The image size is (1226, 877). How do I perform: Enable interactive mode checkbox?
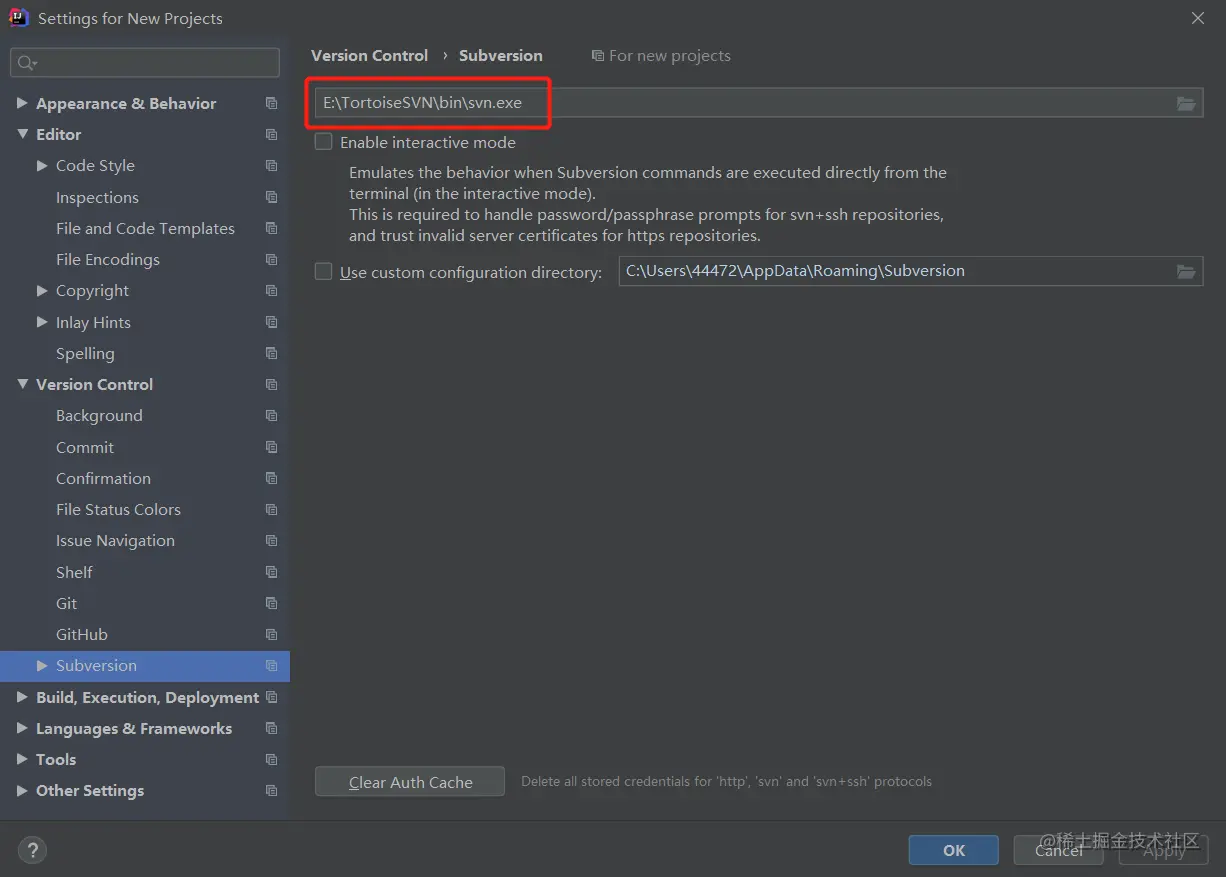(x=323, y=142)
